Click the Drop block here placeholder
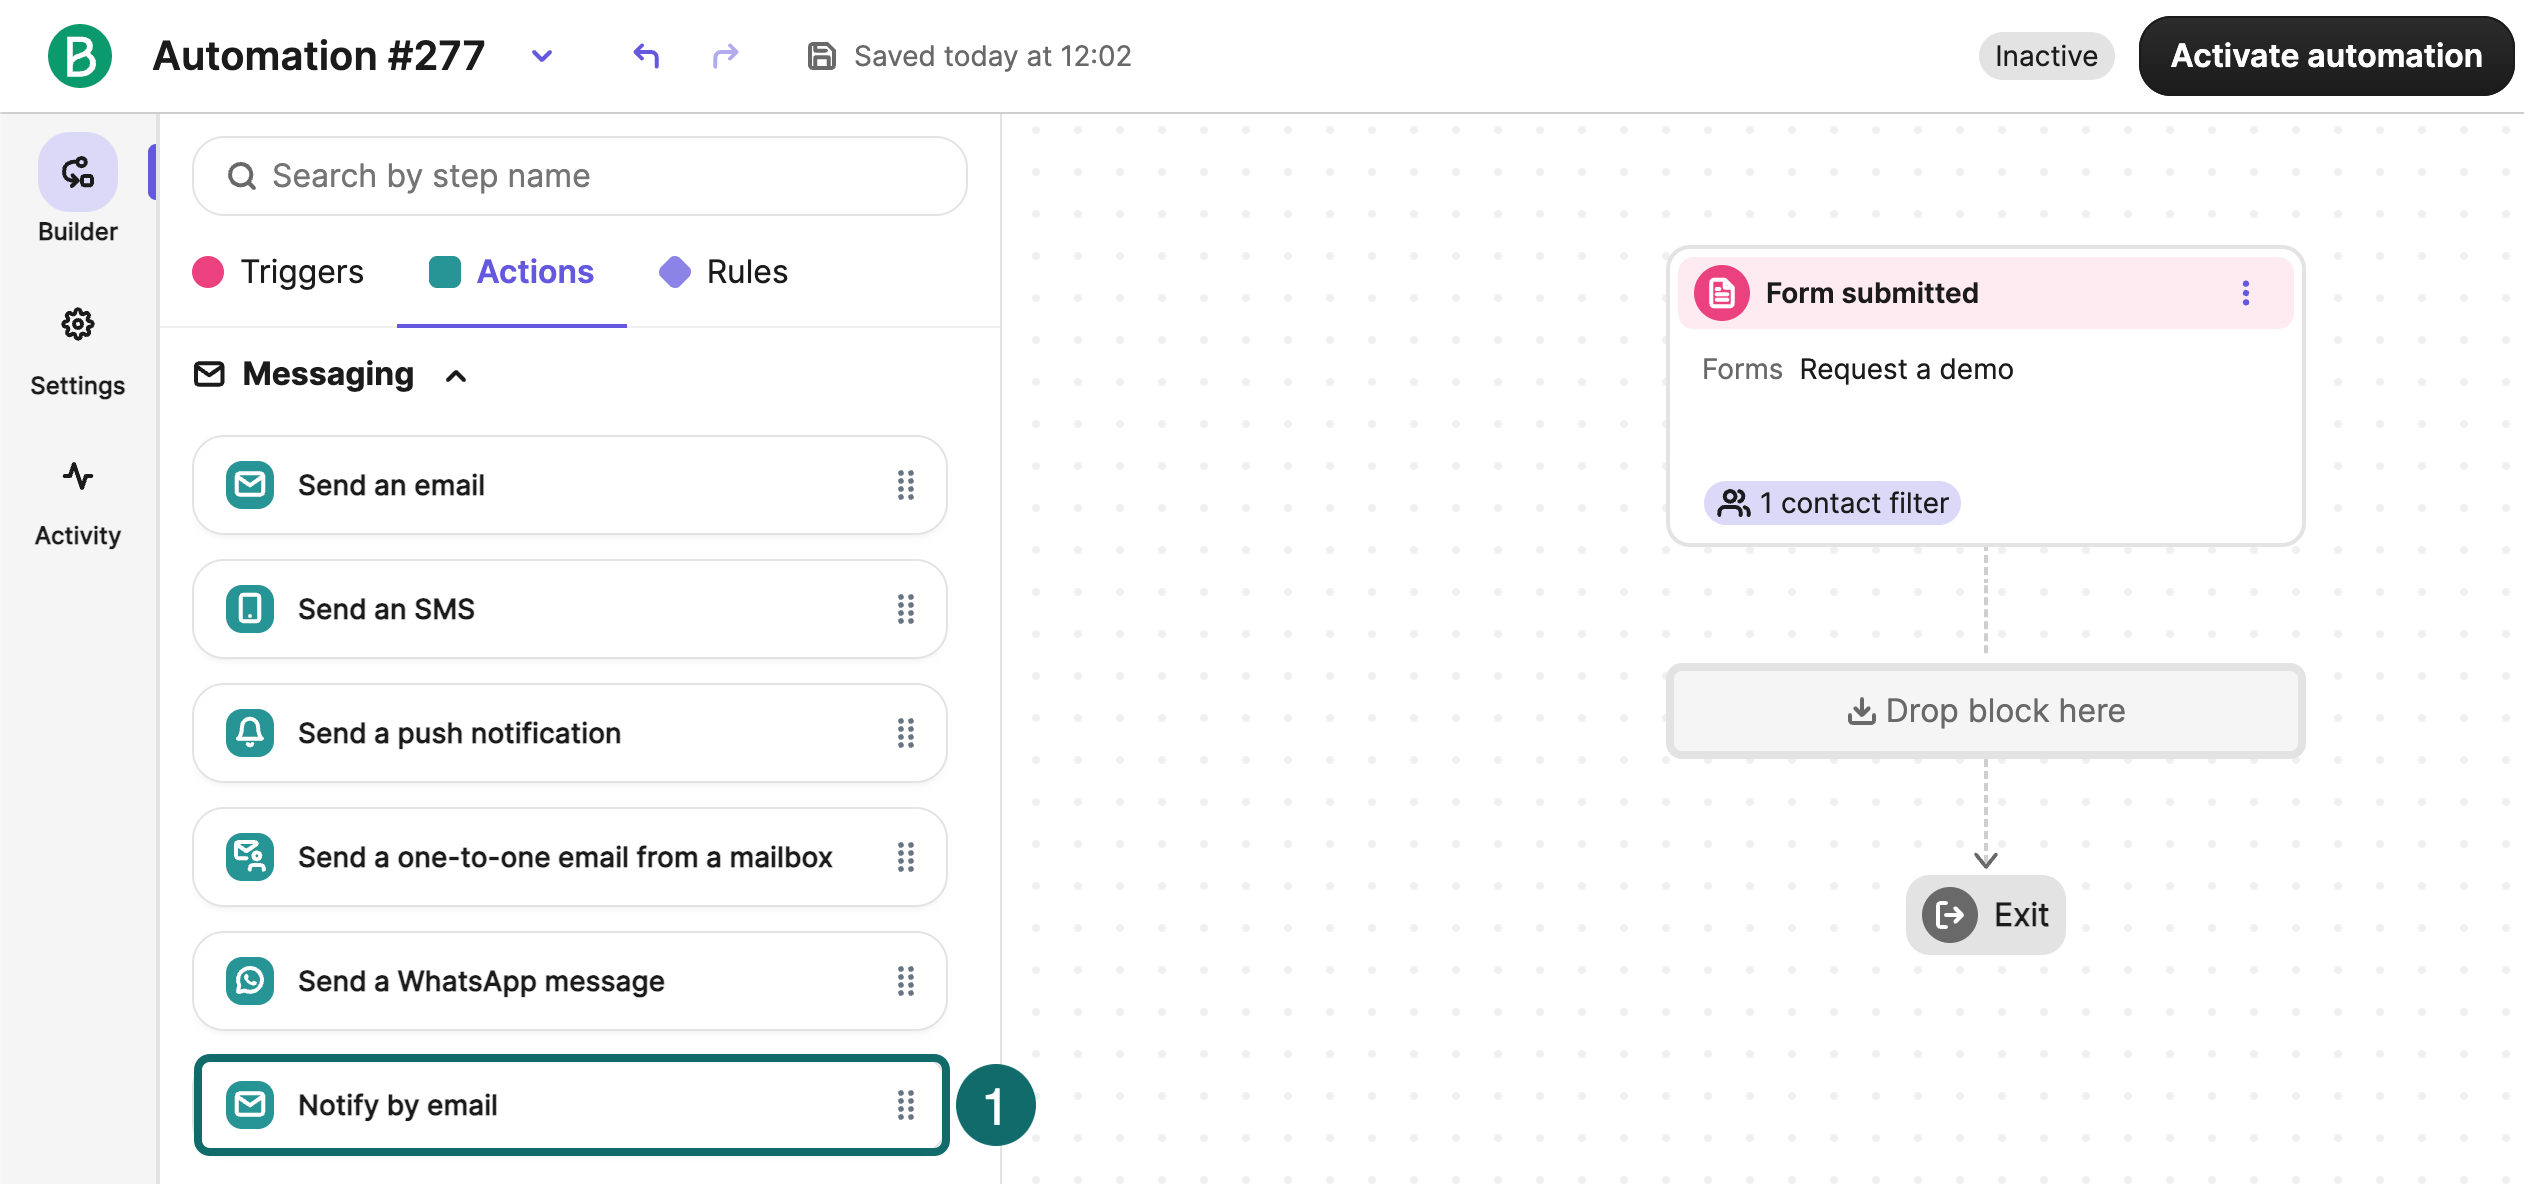Image resolution: width=2524 pixels, height=1184 pixels. [1986, 711]
